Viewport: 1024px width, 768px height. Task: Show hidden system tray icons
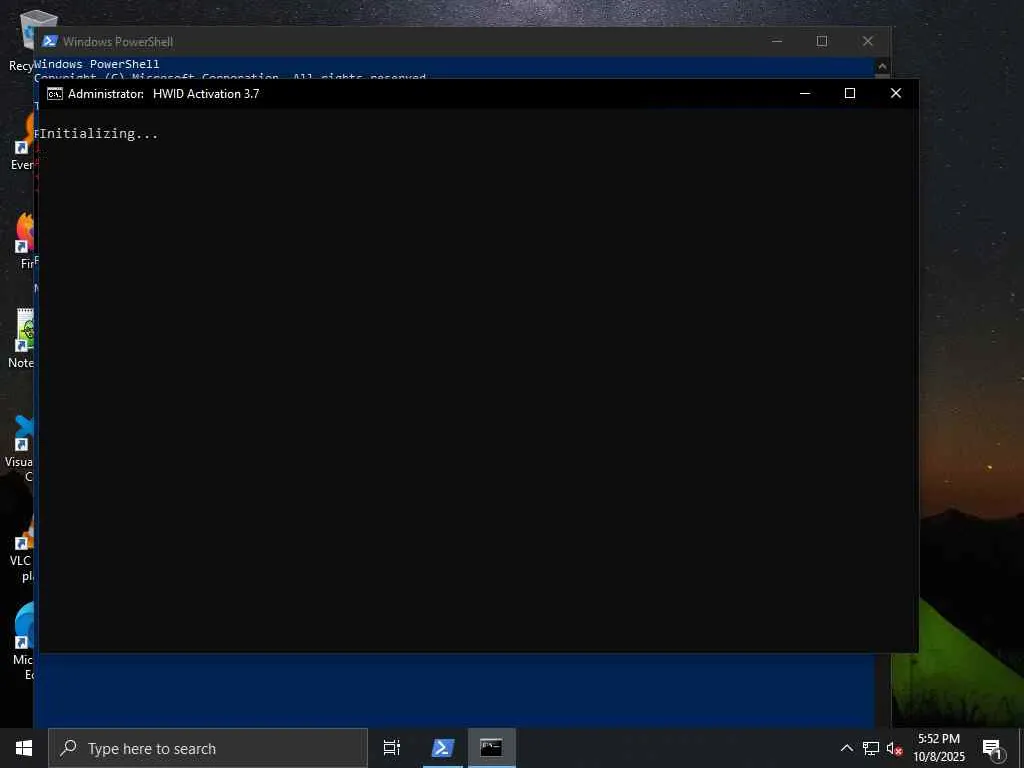tap(846, 748)
